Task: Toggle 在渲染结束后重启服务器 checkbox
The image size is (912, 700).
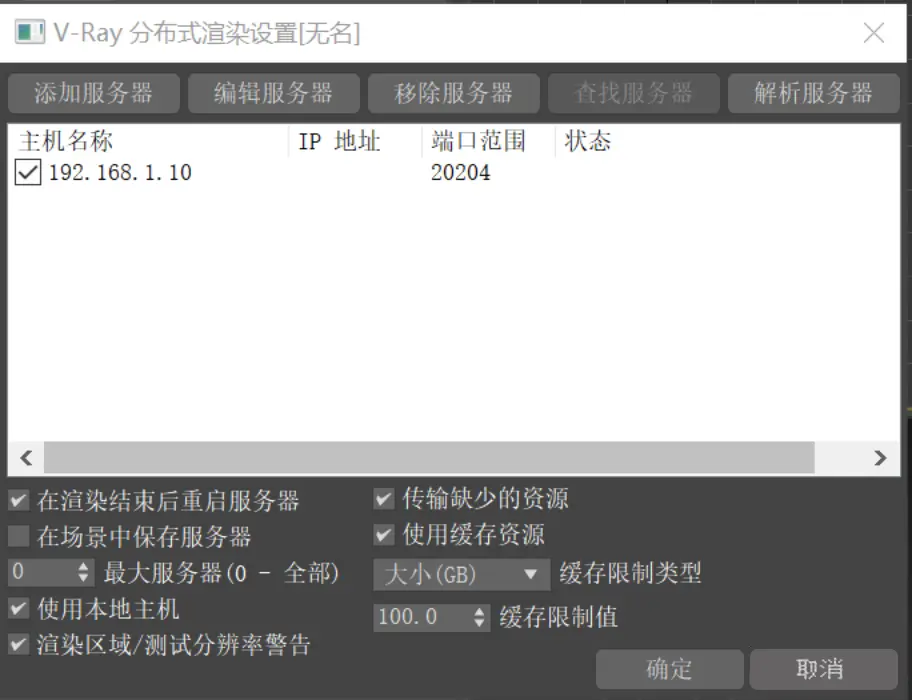Action: point(19,500)
